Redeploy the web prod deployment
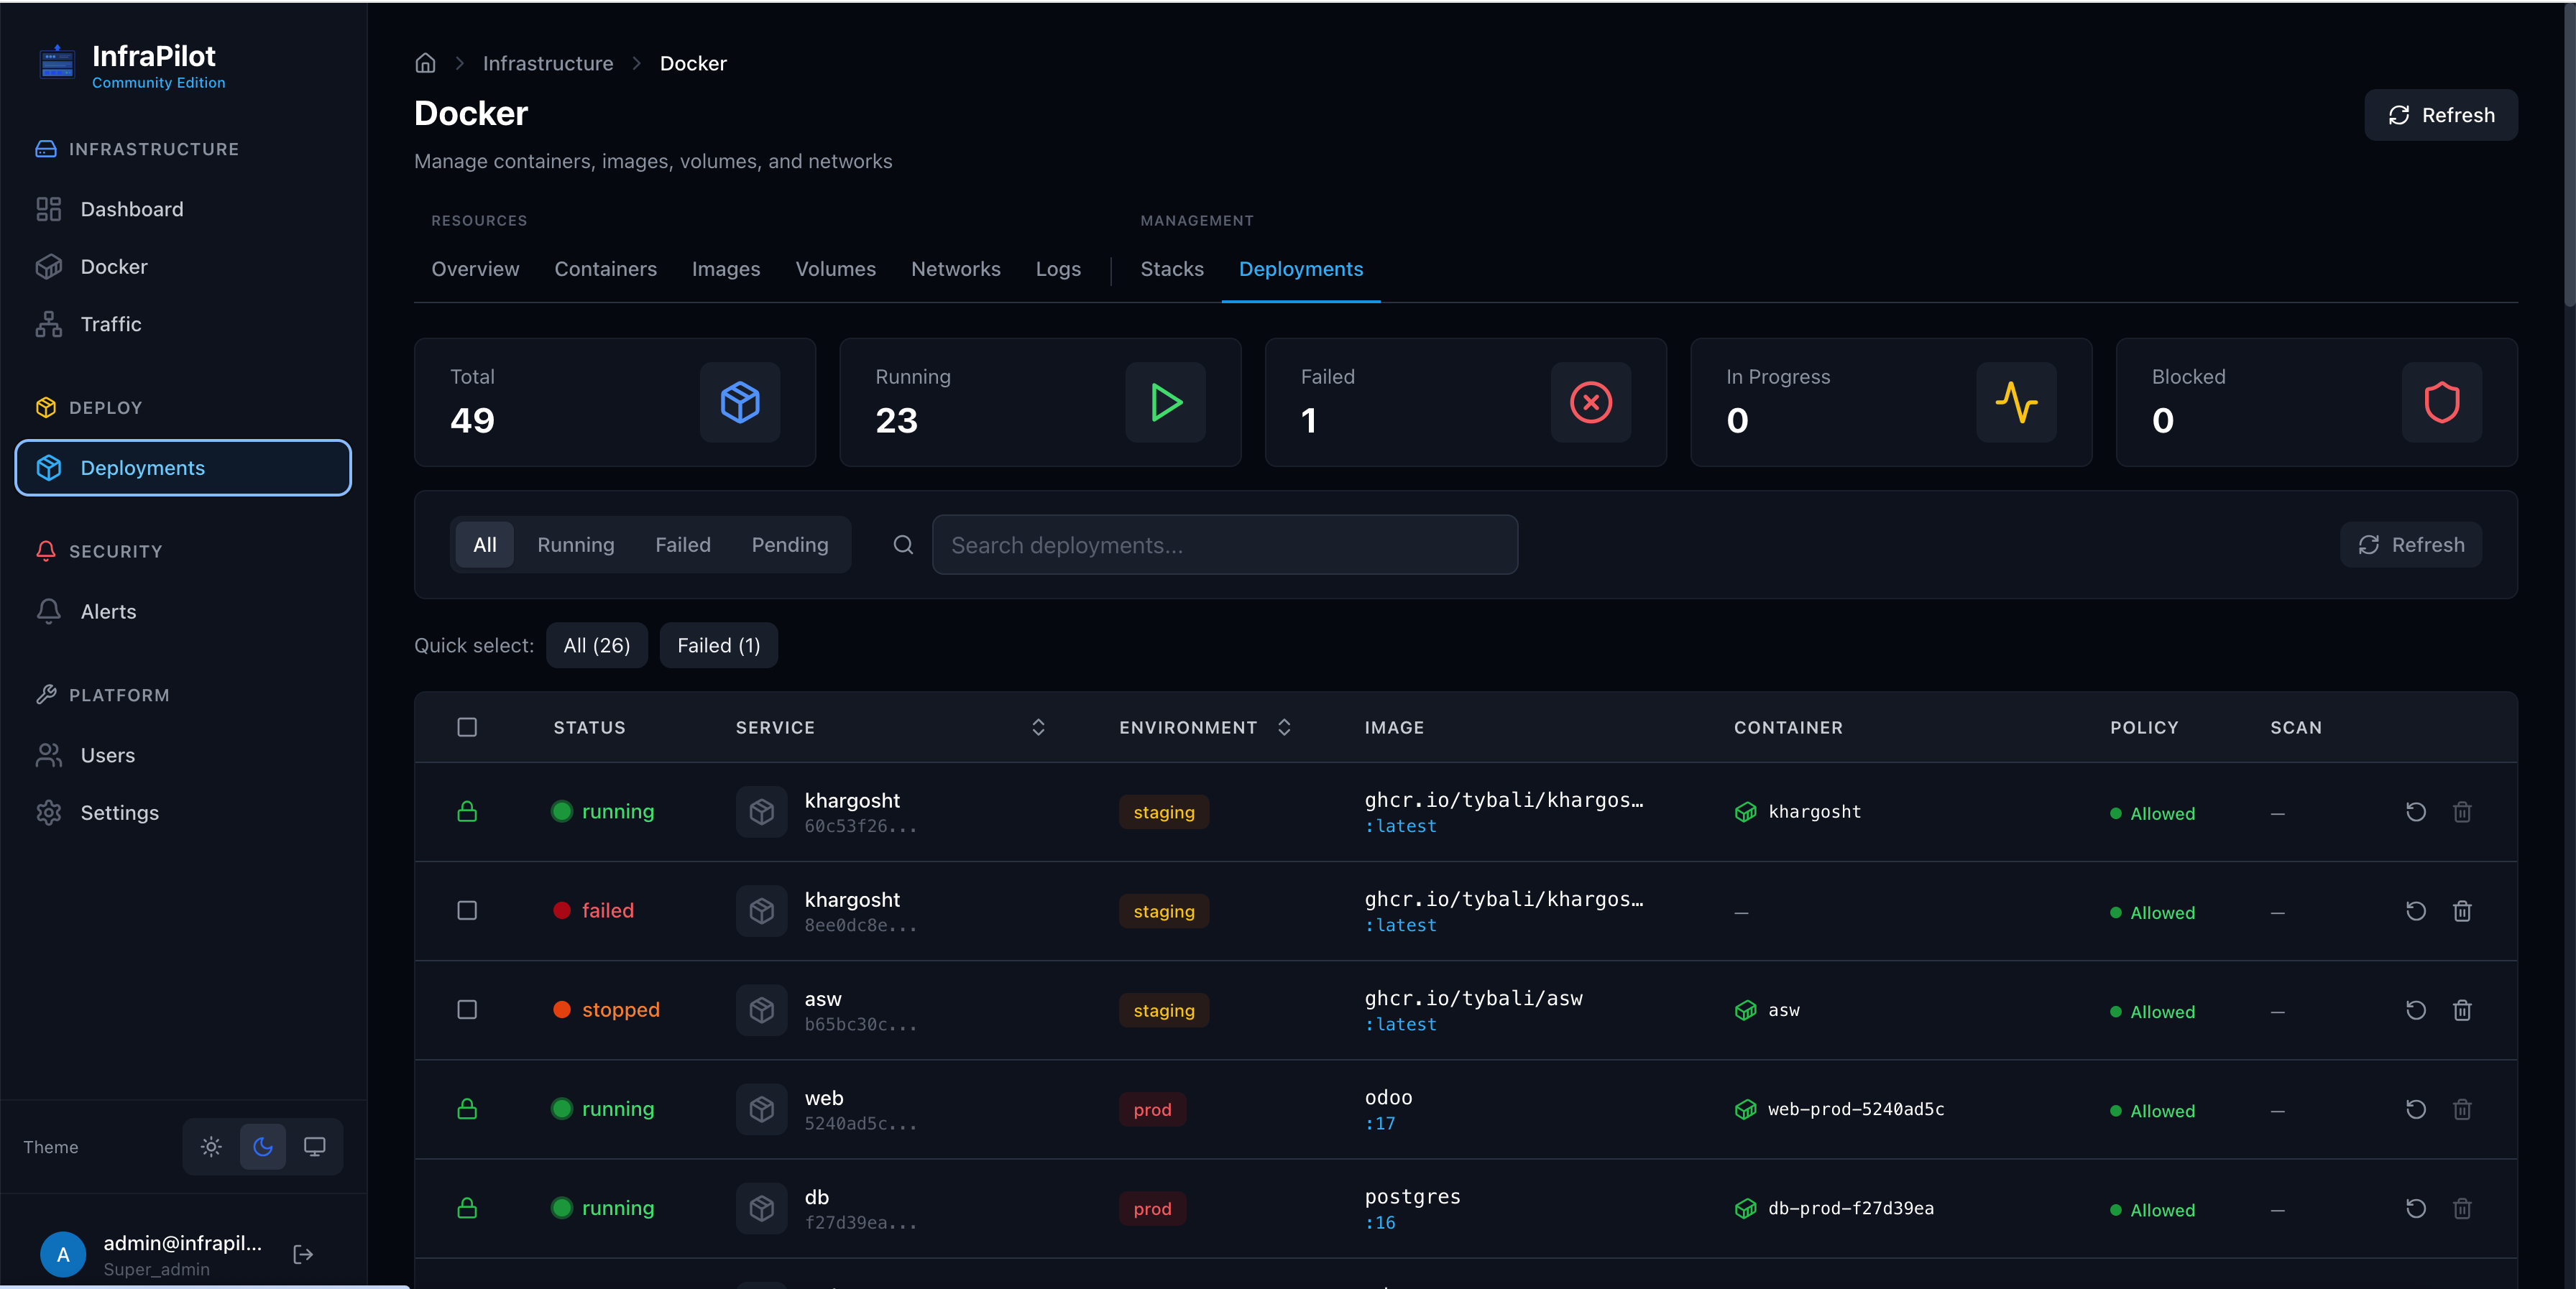This screenshot has height=1289, width=2576. [x=2416, y=1109]
